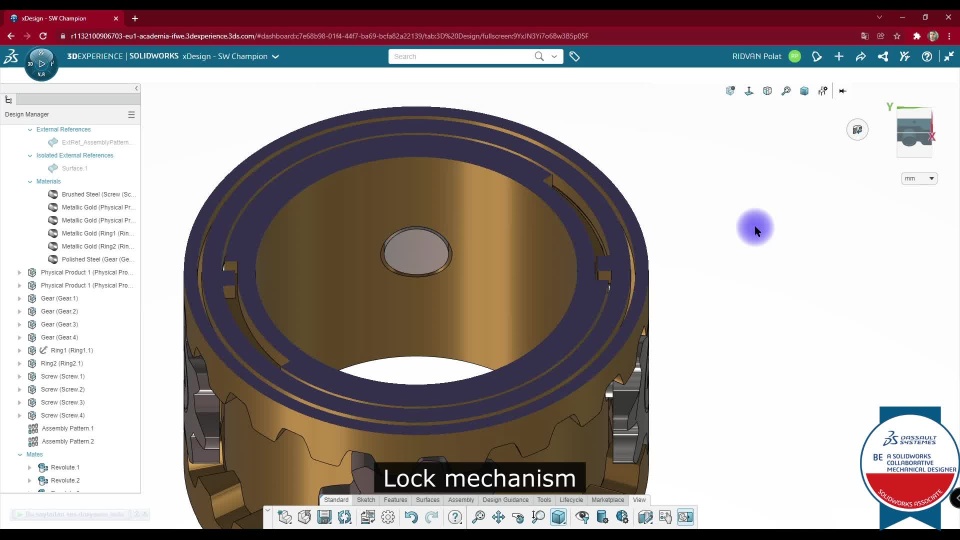
Task: Open the xDesign - SW Champion dashboard dropdown
Action: tap(276, 56)
